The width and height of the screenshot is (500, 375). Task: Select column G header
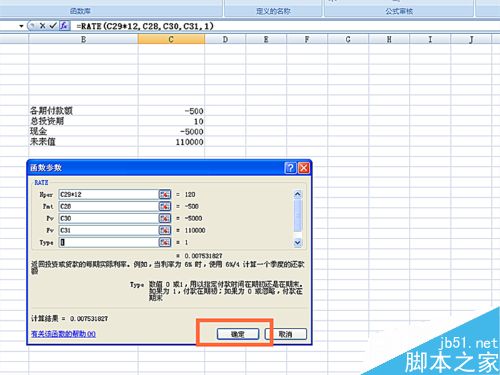point(348,39)
